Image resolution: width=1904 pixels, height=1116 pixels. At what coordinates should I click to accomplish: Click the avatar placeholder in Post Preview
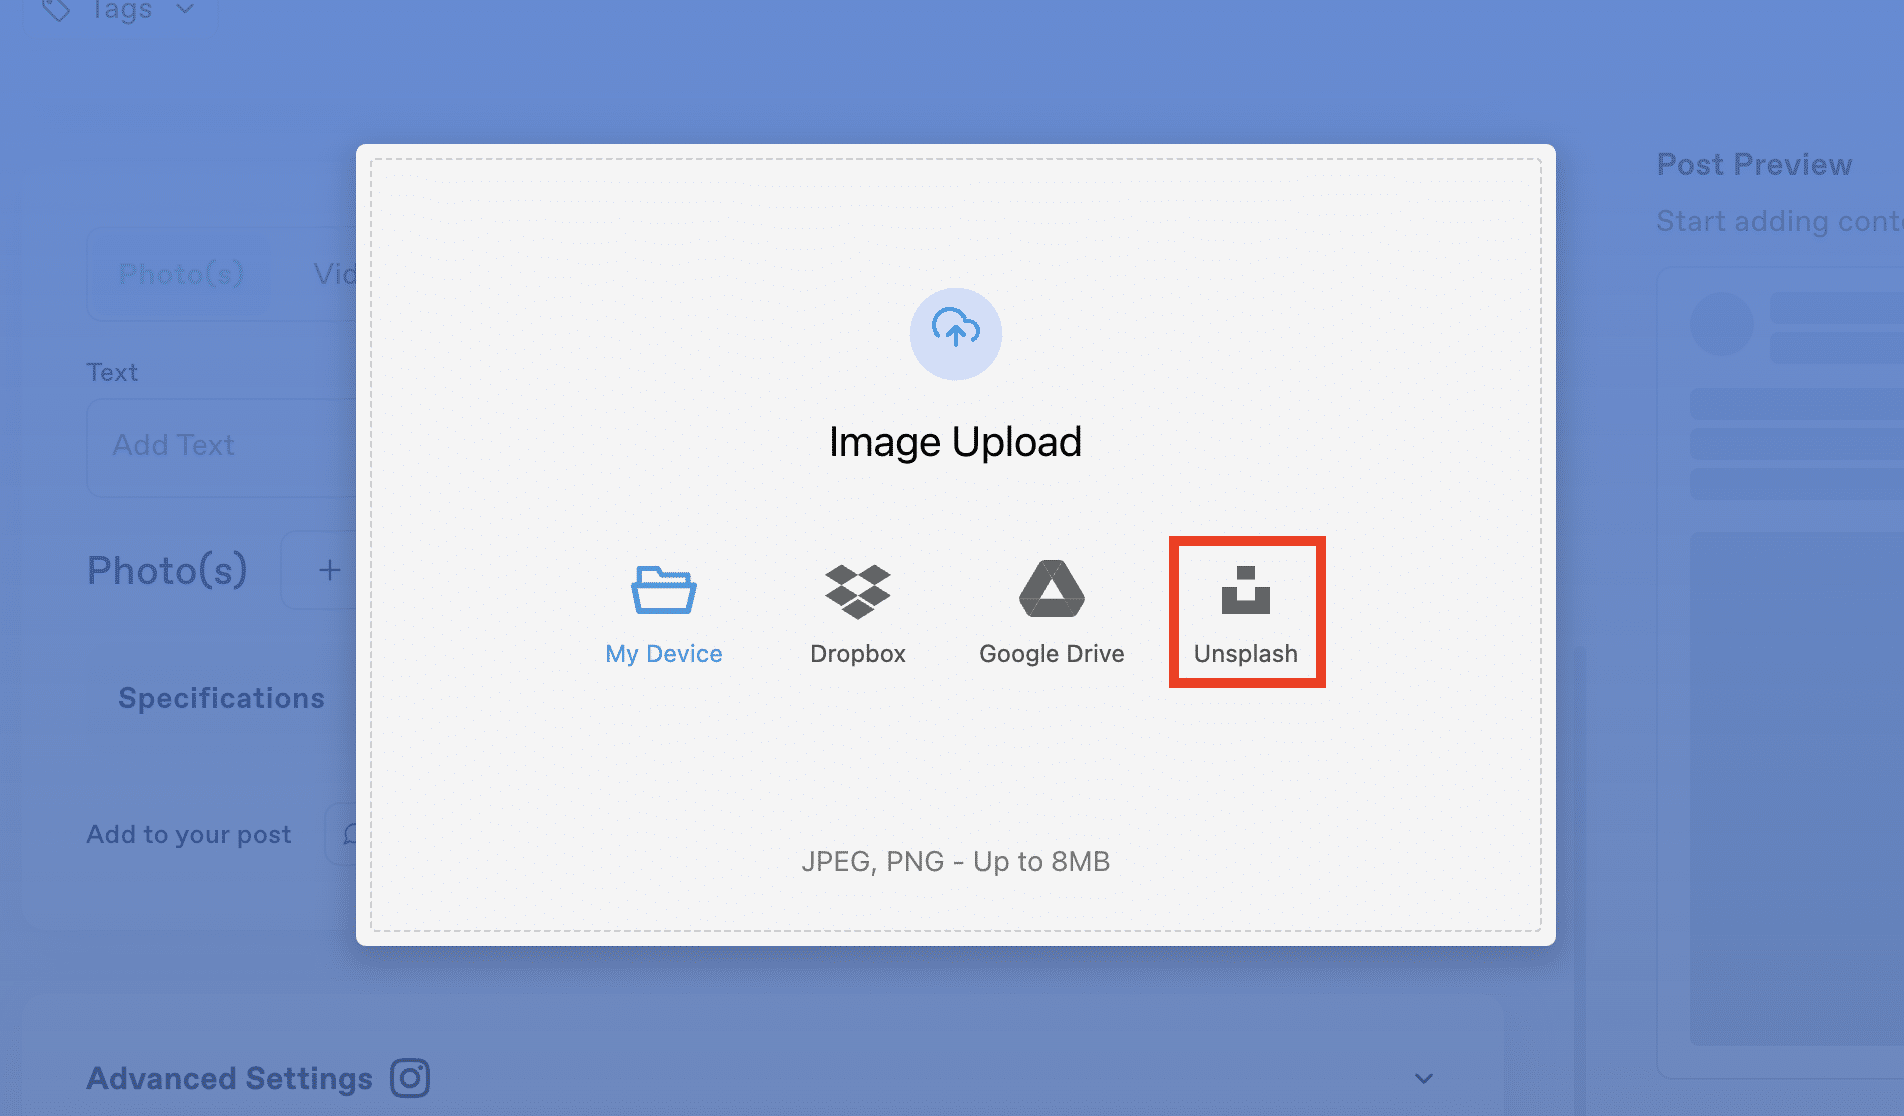(x=1719, y=323)
